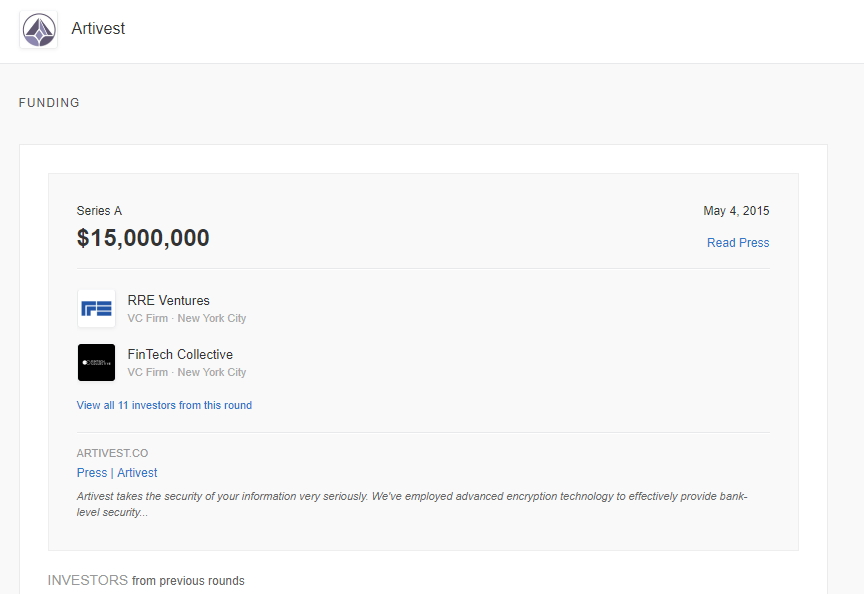864x594 pixels.
Task: Click the Artivest logo icon
Action: click(39, 30)
